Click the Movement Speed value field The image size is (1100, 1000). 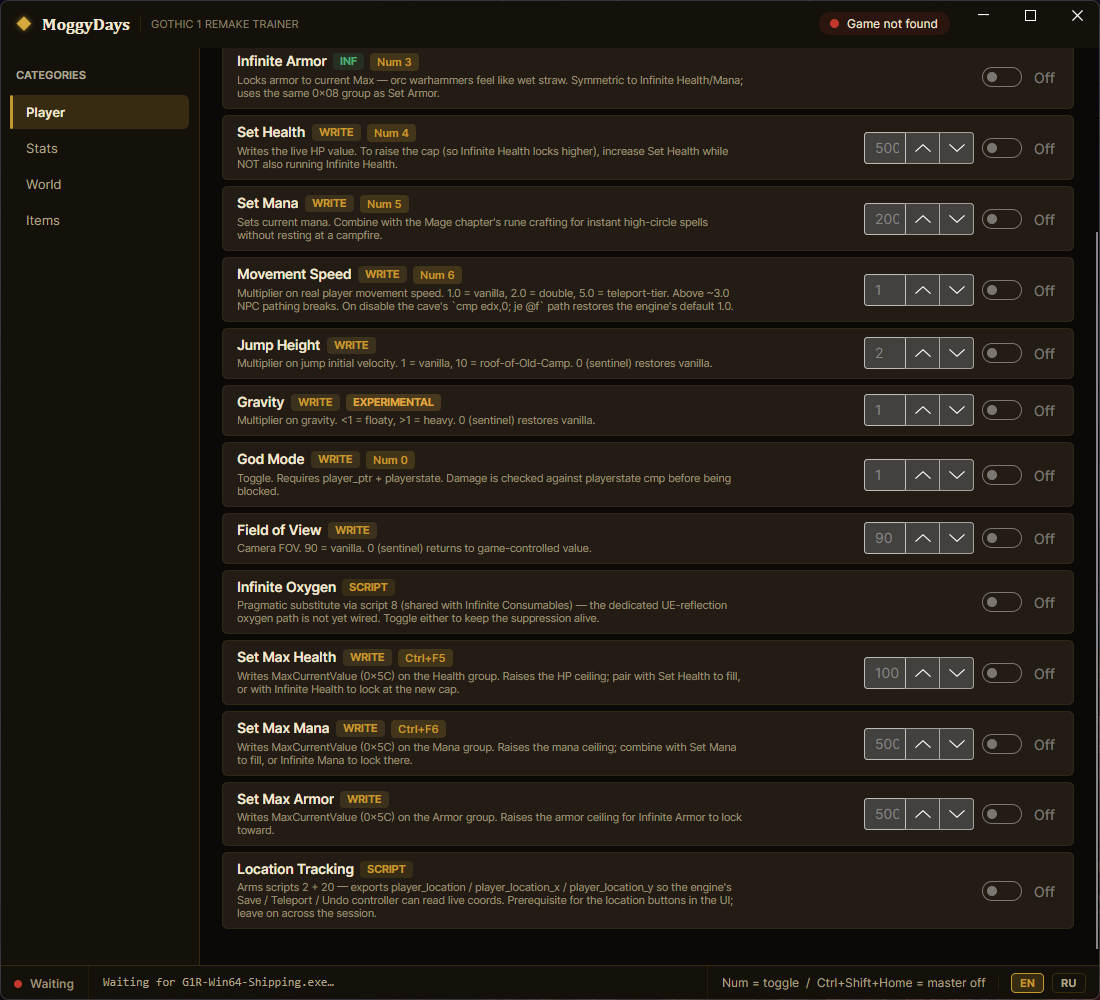coord(885,290)
